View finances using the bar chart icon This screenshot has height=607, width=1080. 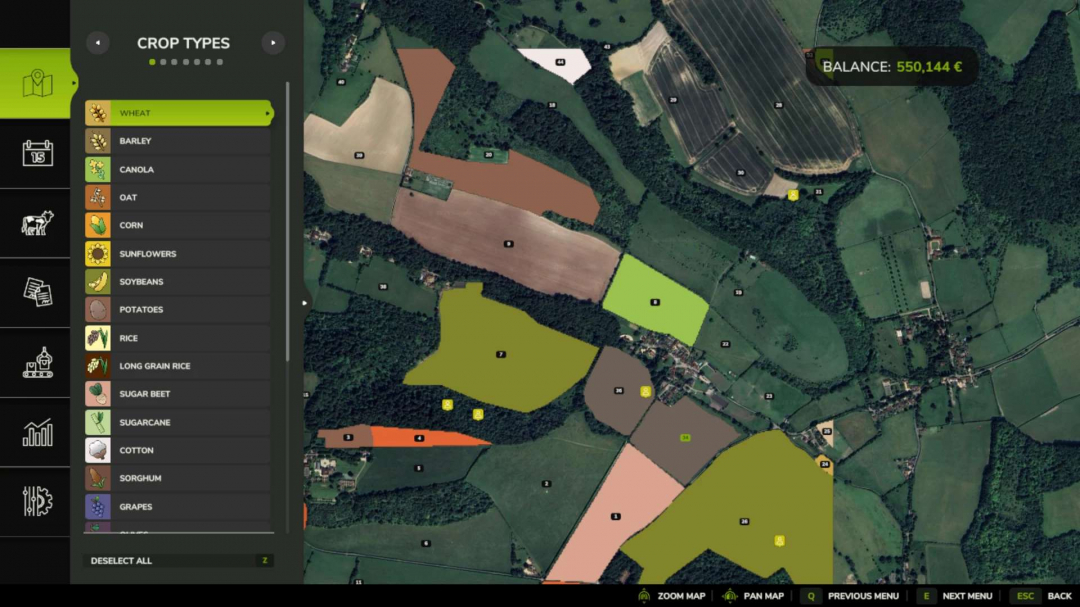(36, 432)
